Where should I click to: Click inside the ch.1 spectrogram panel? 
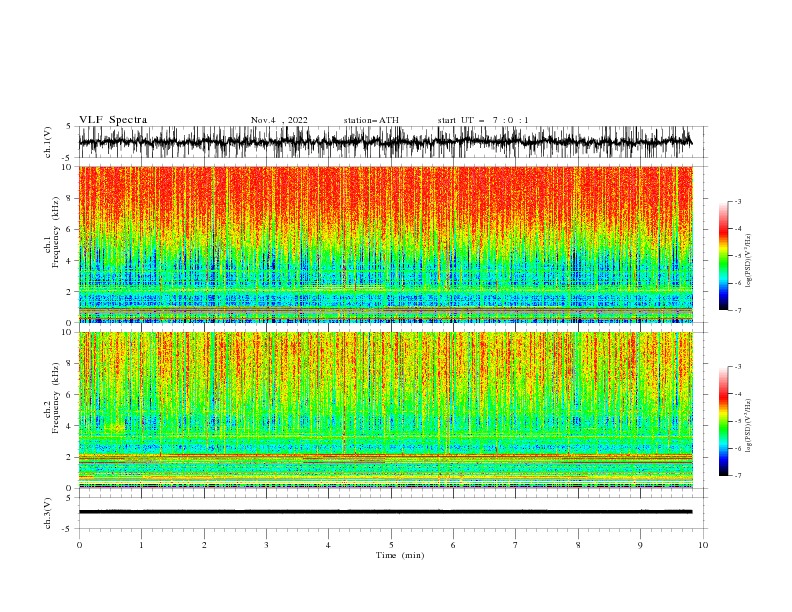[x=385, y=244]
